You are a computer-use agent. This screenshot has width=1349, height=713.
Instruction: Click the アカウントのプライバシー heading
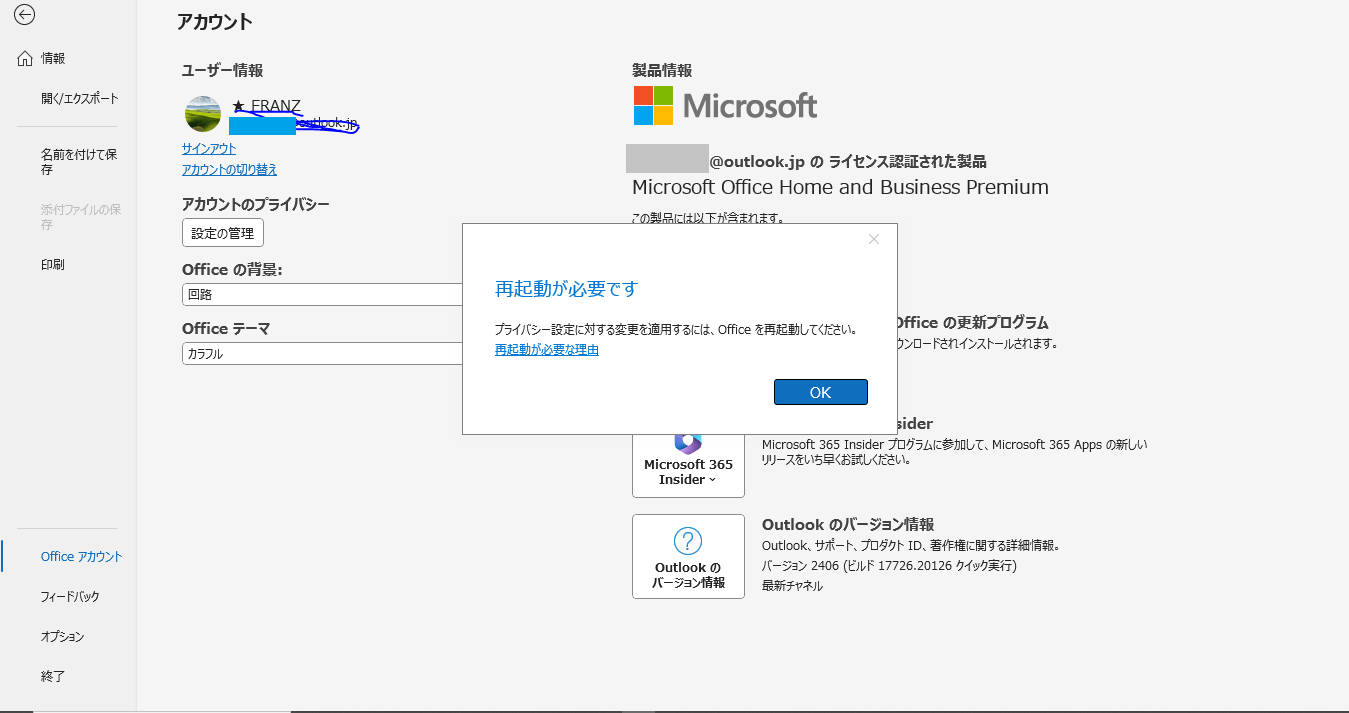(255, 204)
